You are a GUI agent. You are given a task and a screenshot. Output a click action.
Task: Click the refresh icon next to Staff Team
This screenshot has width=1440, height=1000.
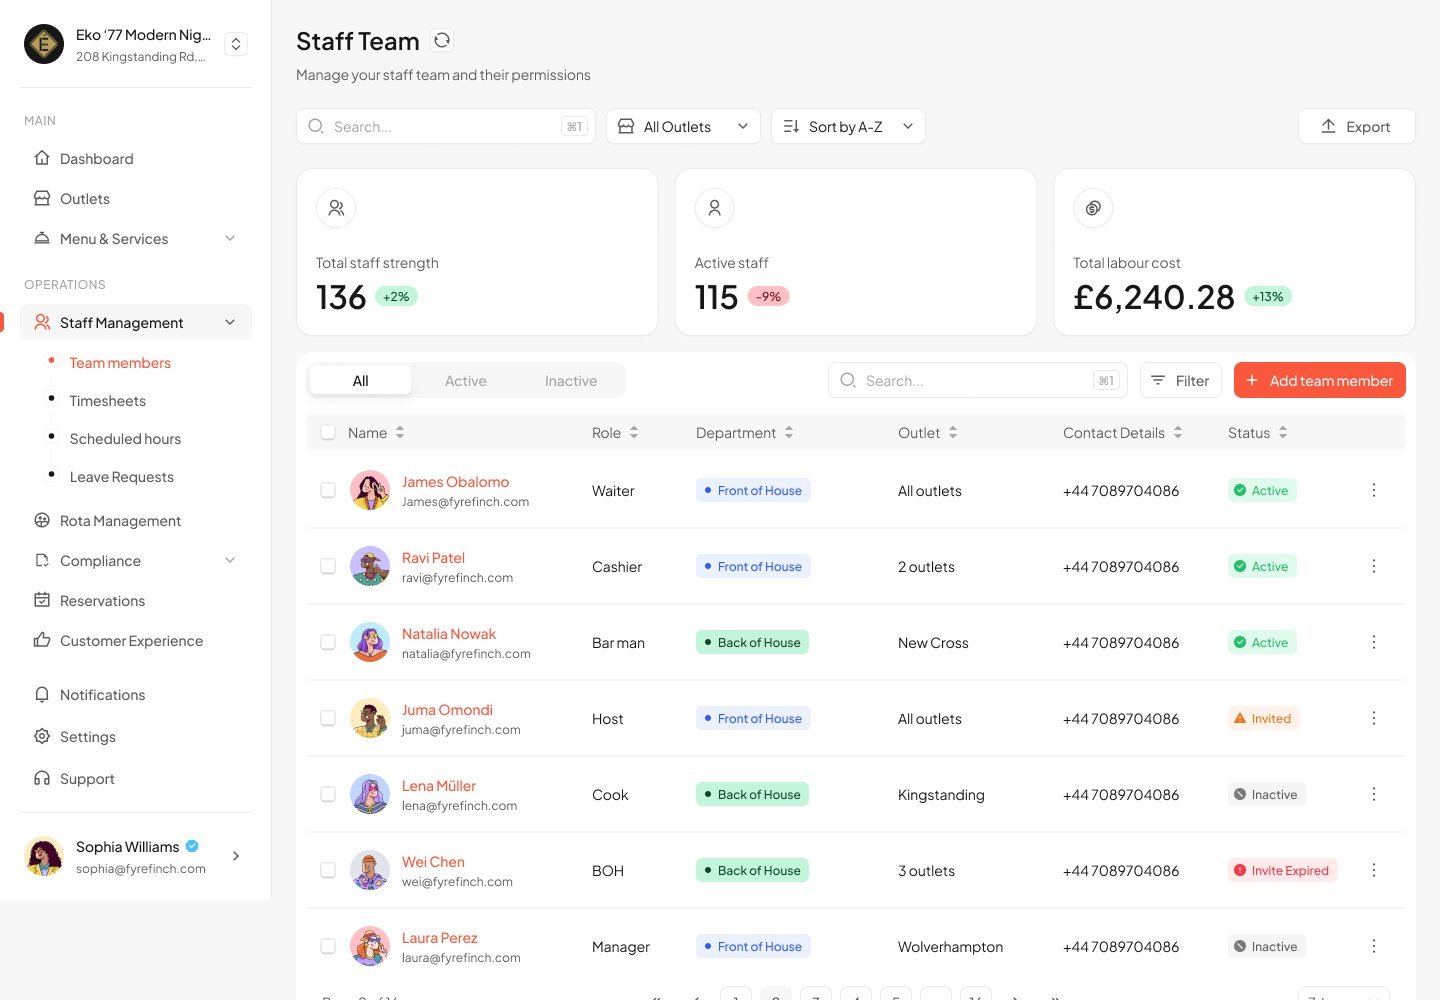click(442, 40)
